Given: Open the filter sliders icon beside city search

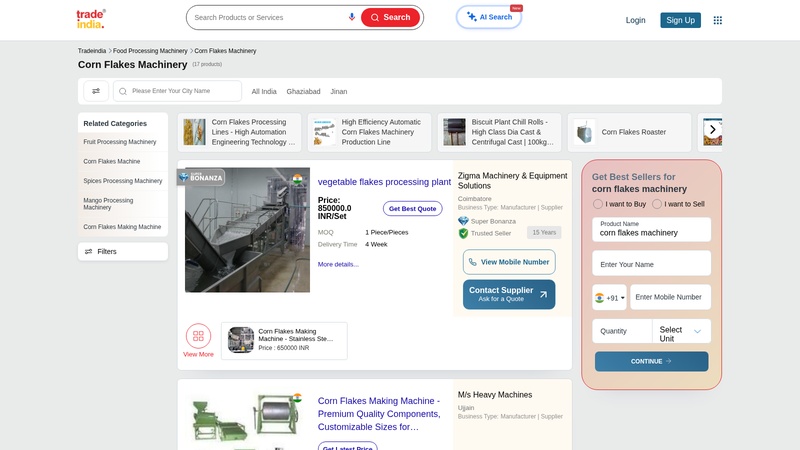Looking at the screenshot, I should [x=96, y=91].
